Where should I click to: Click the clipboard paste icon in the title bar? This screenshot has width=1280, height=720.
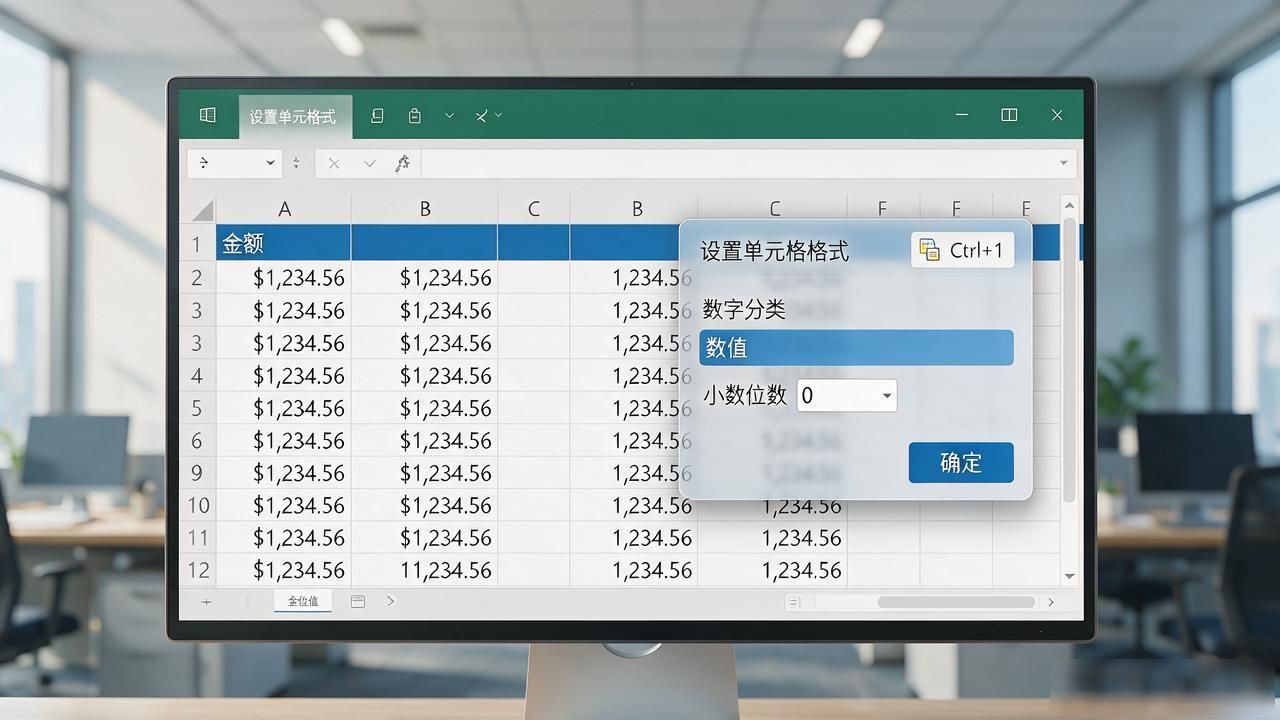coord(415,116)
